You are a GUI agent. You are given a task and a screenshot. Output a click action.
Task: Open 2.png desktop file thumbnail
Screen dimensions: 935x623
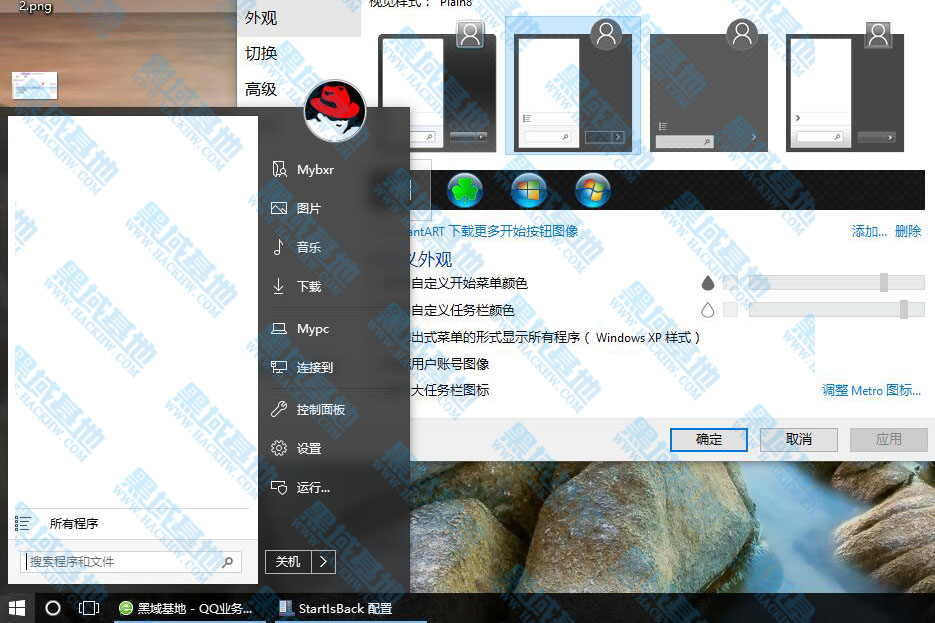click(x=35, y=85)
